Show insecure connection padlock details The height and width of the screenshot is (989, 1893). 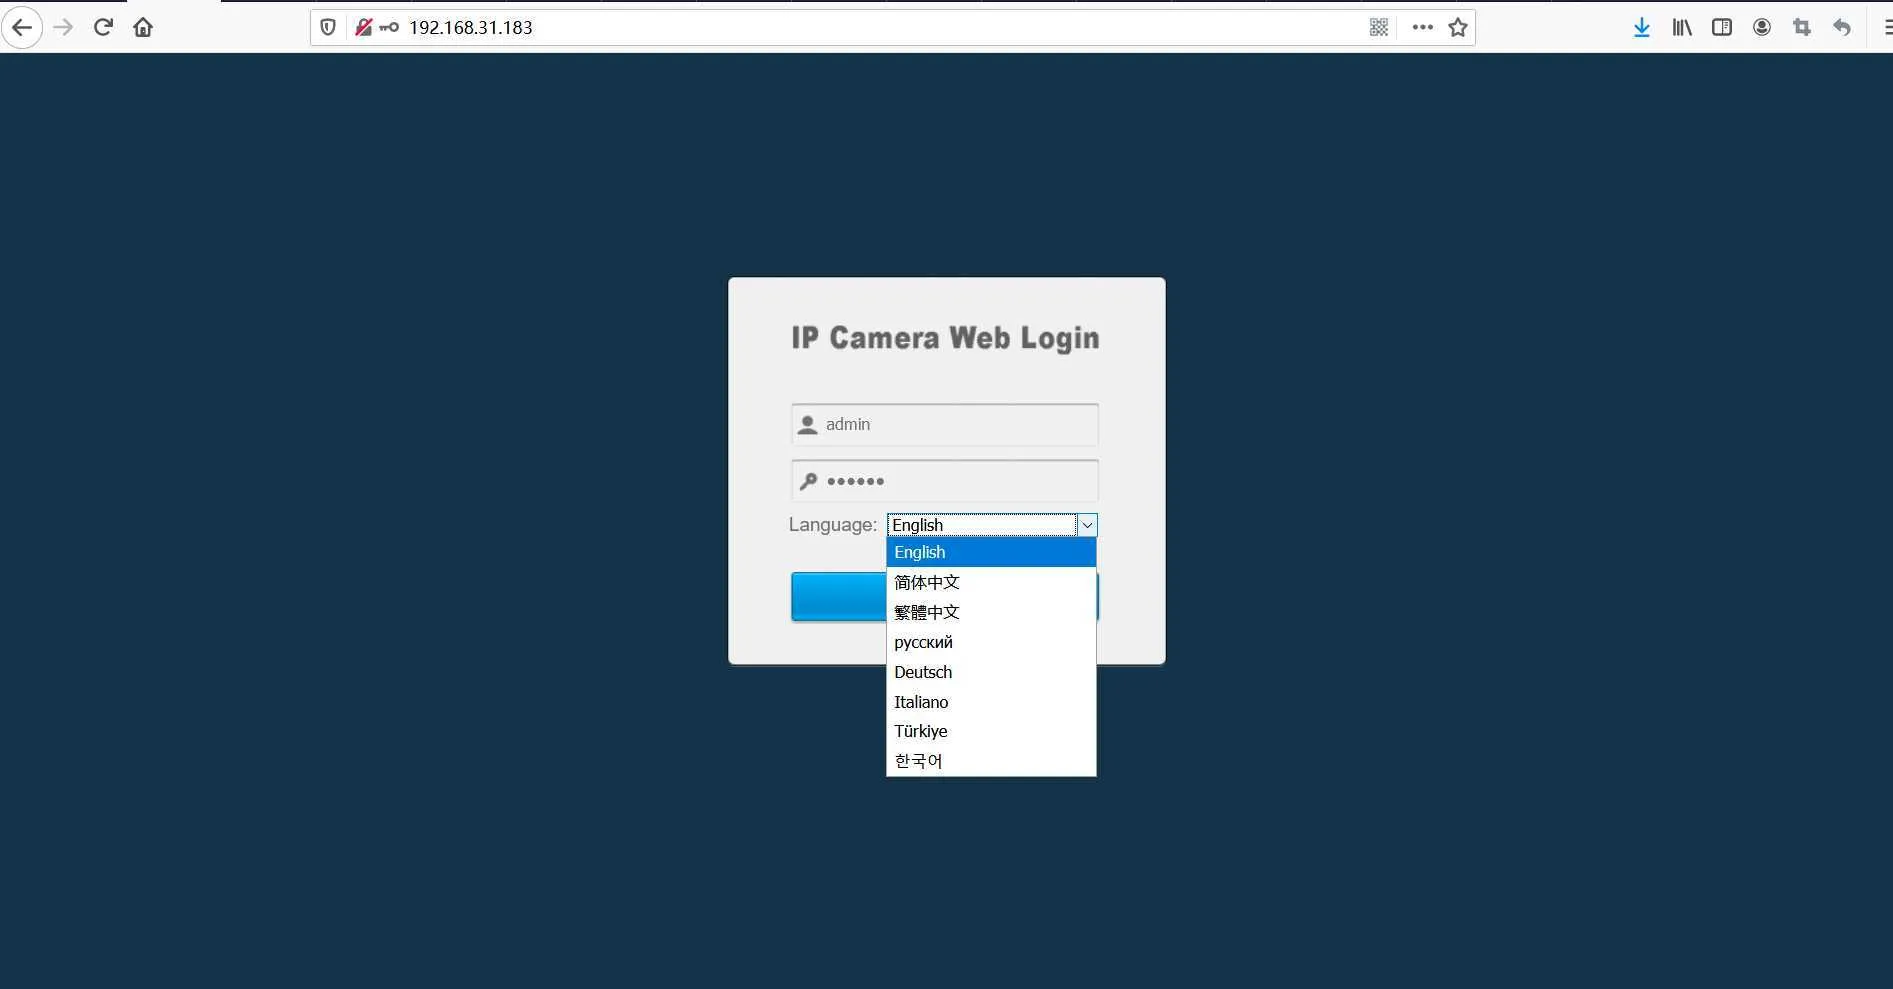(x=364, y=27)
